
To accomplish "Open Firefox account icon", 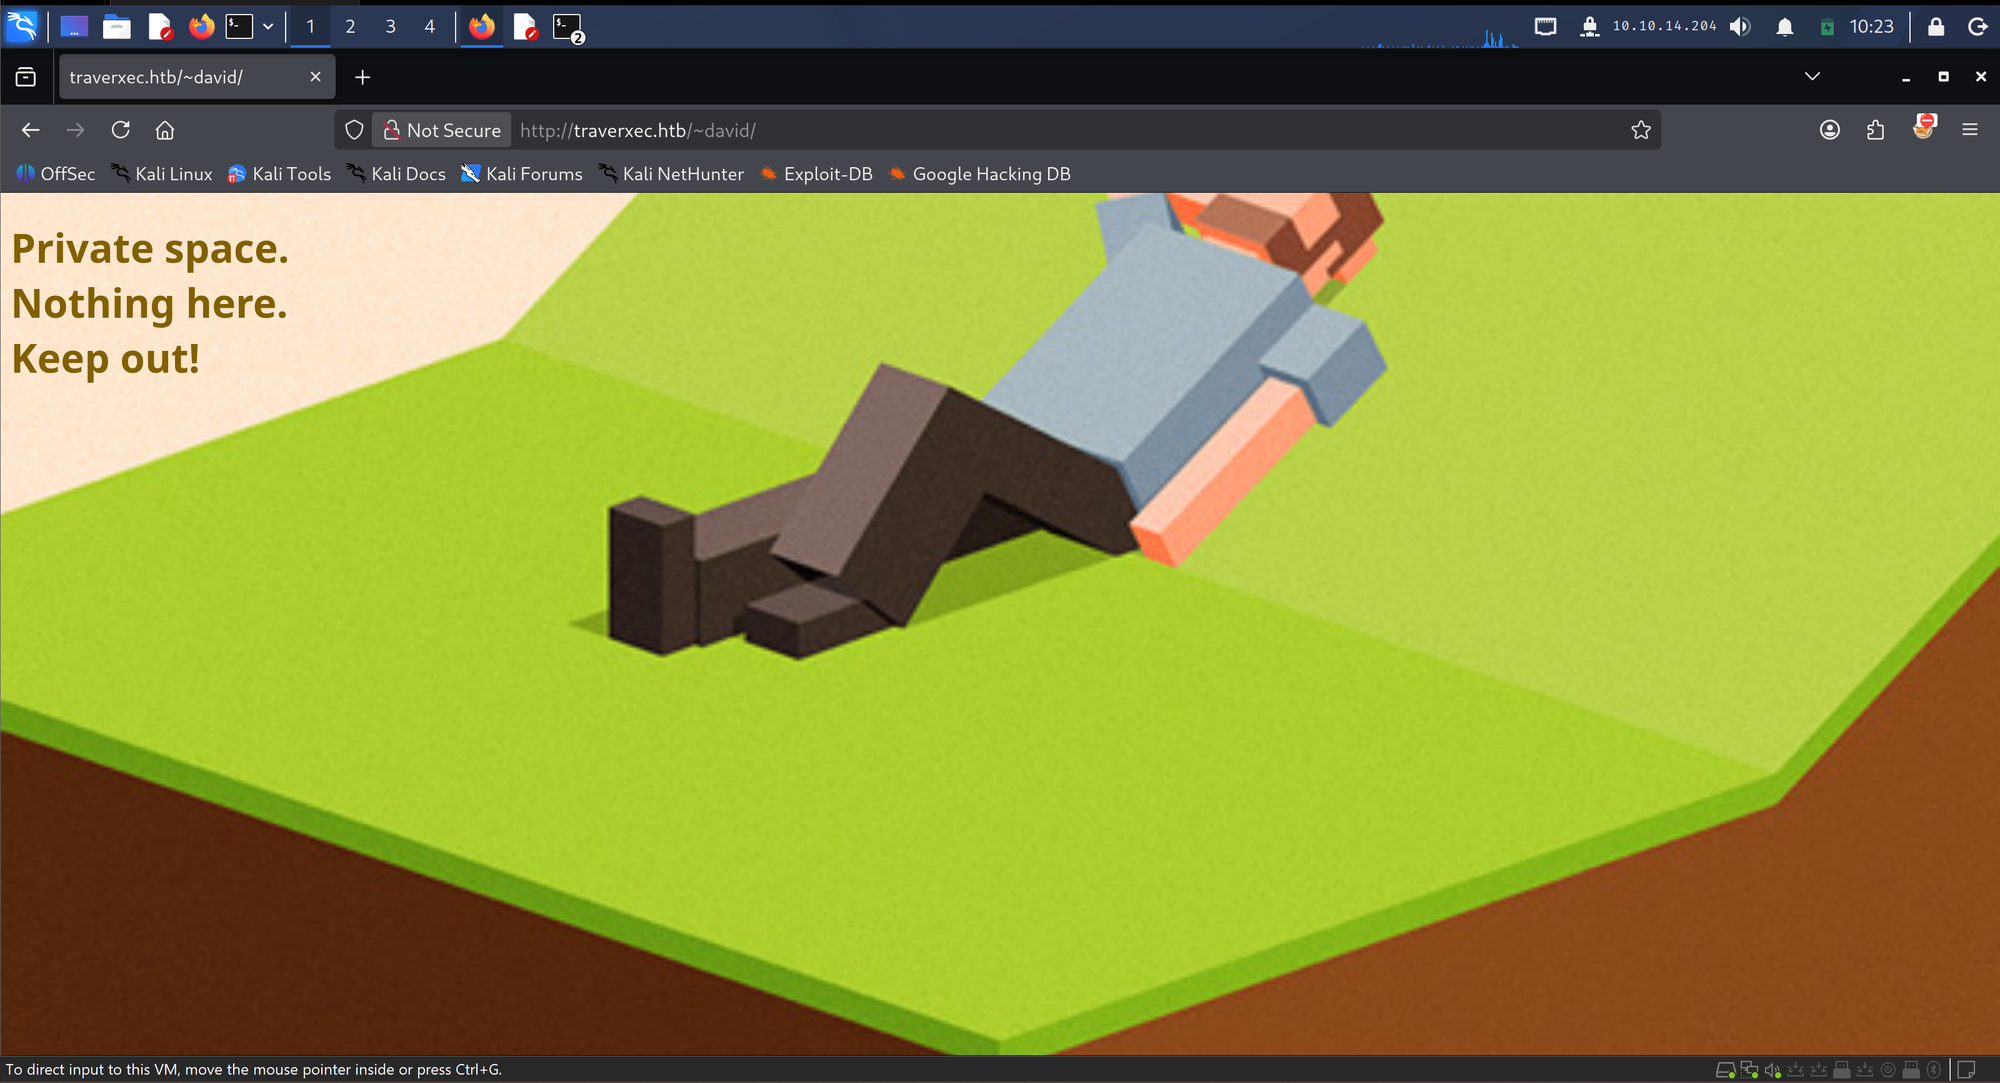I will [x=1830, y=130].
